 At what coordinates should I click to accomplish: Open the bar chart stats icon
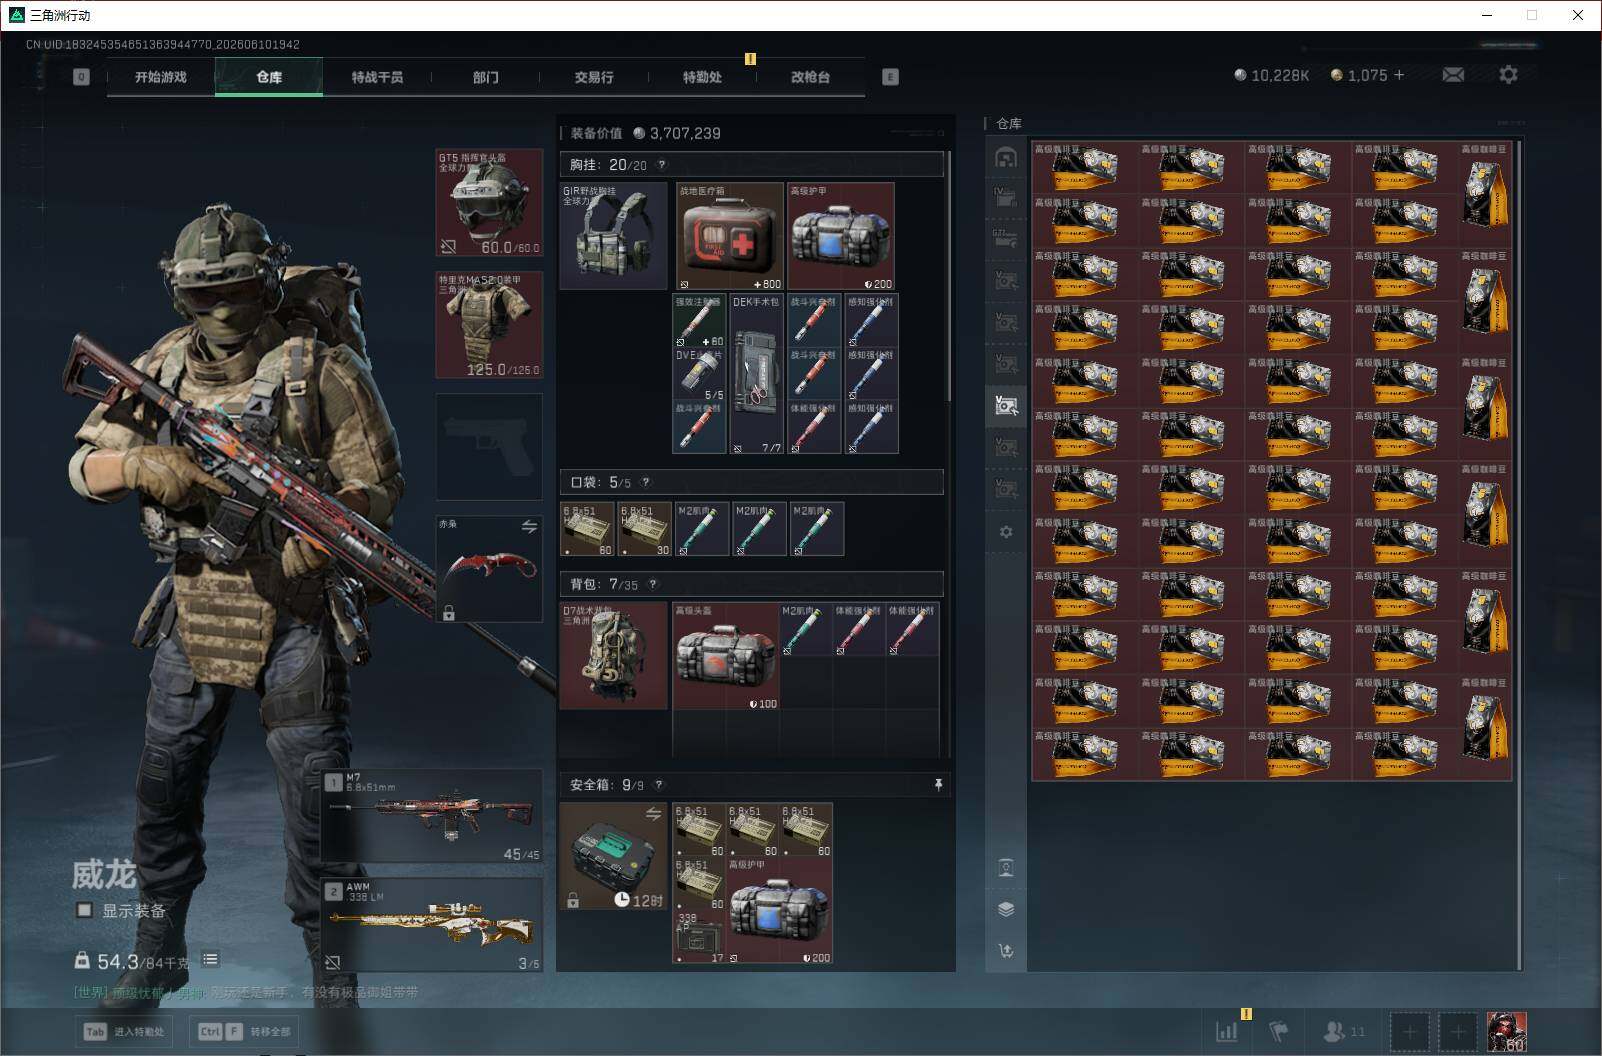point(1226,1031)
